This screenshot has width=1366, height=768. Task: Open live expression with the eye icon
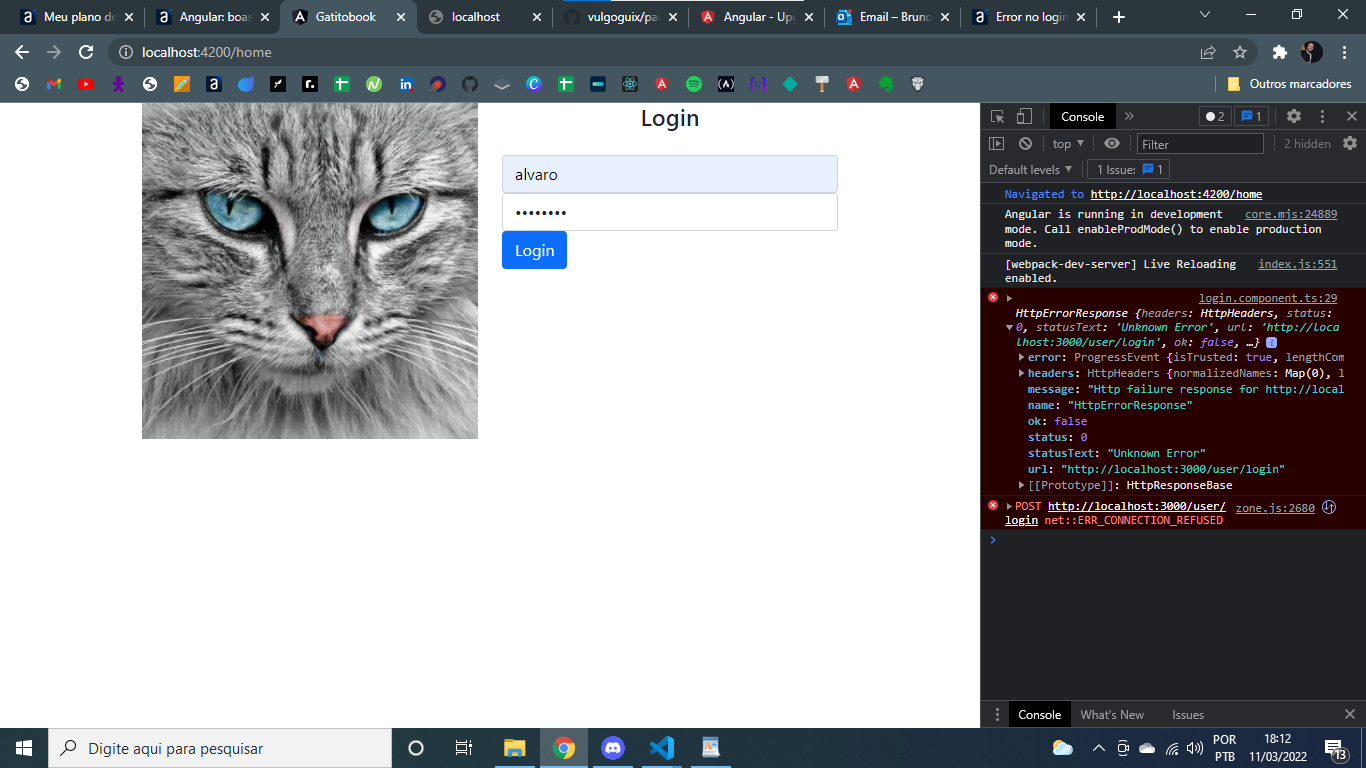(x=1112, y=144)
